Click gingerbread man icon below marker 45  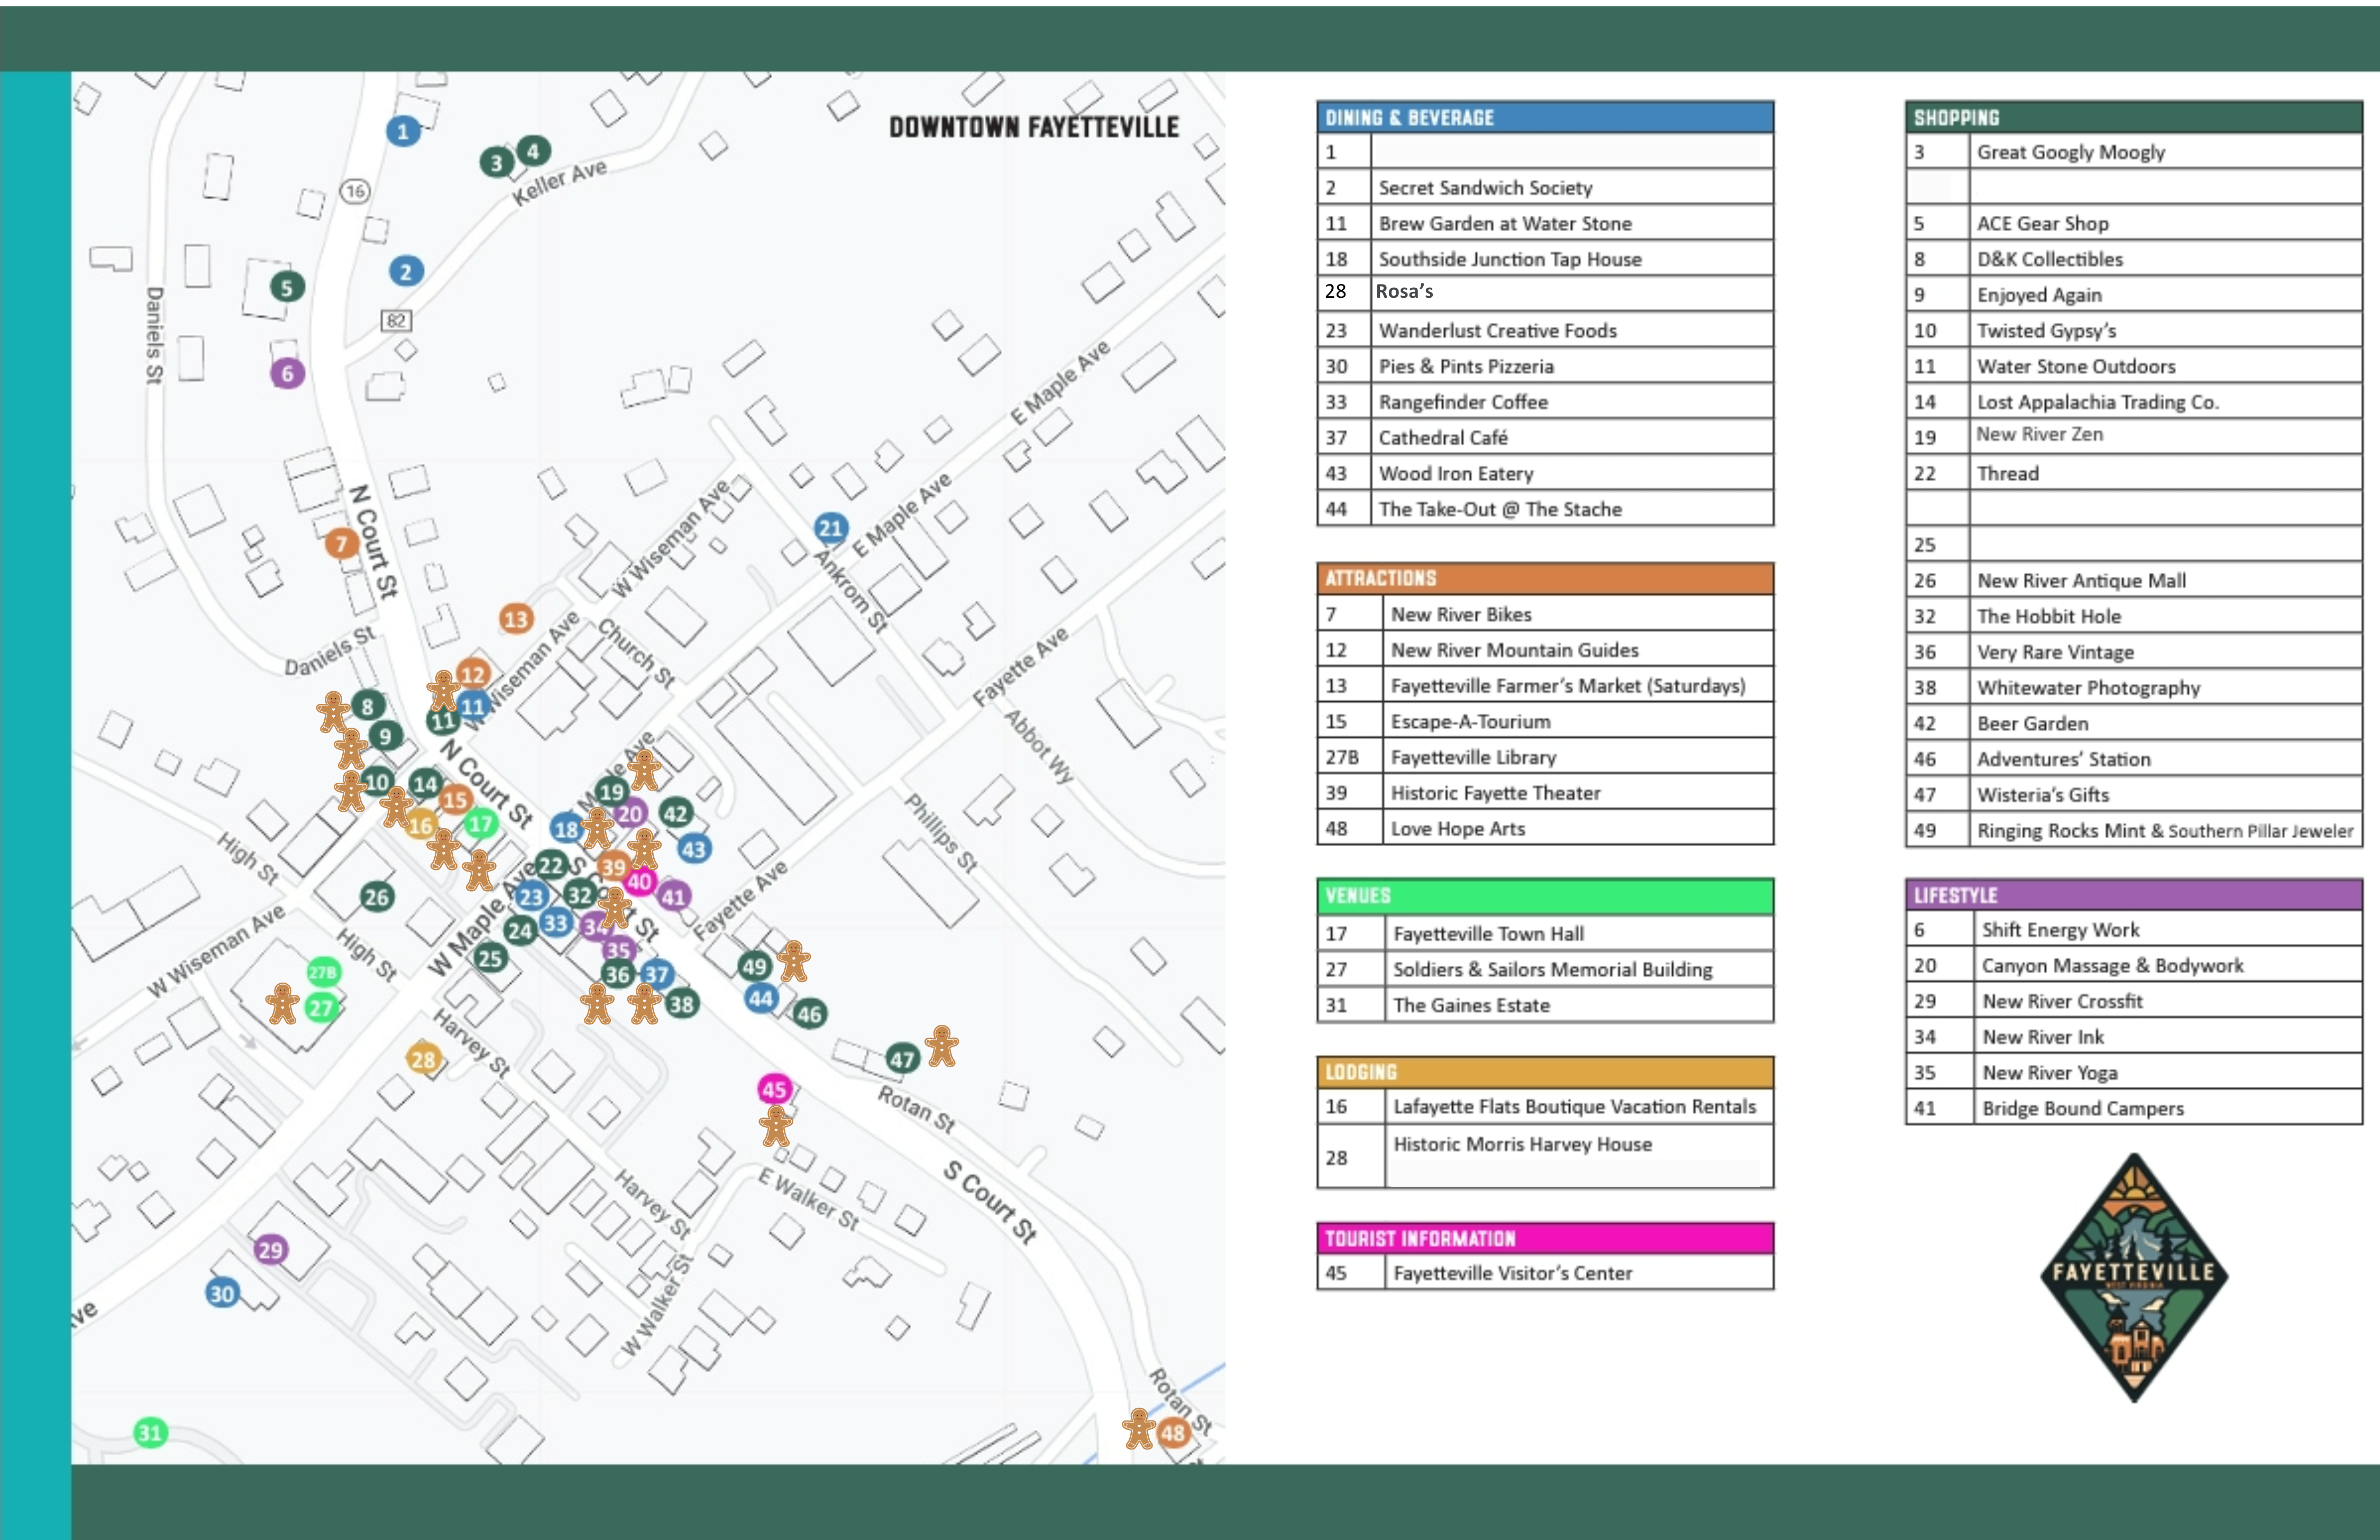[x=775, y=1126]
